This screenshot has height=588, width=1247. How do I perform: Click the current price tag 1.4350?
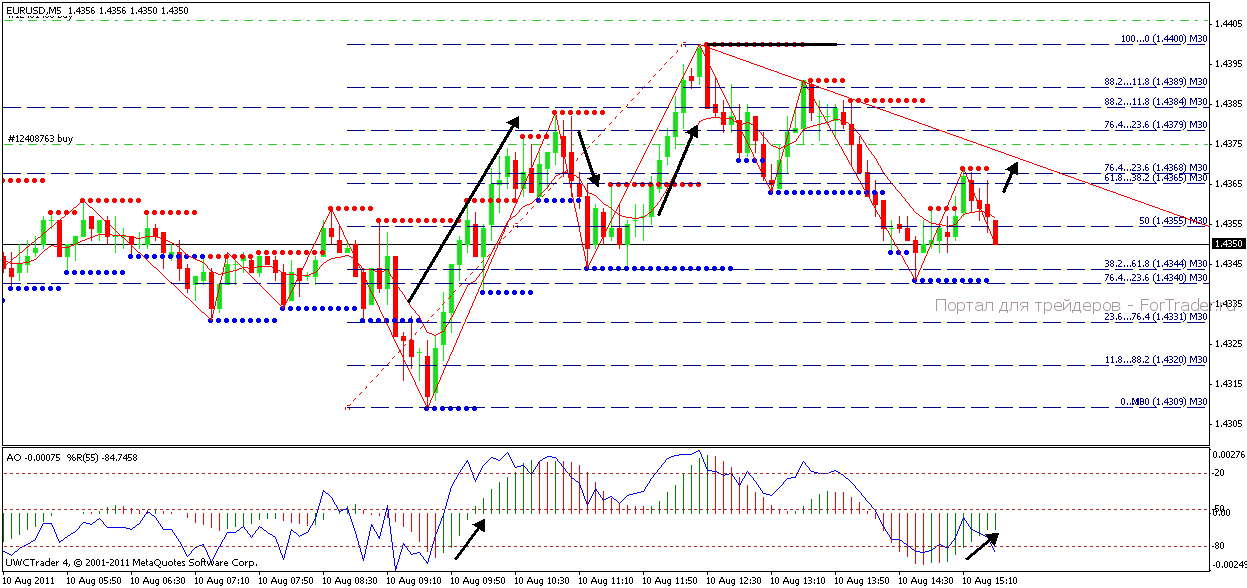[1228, 243]
